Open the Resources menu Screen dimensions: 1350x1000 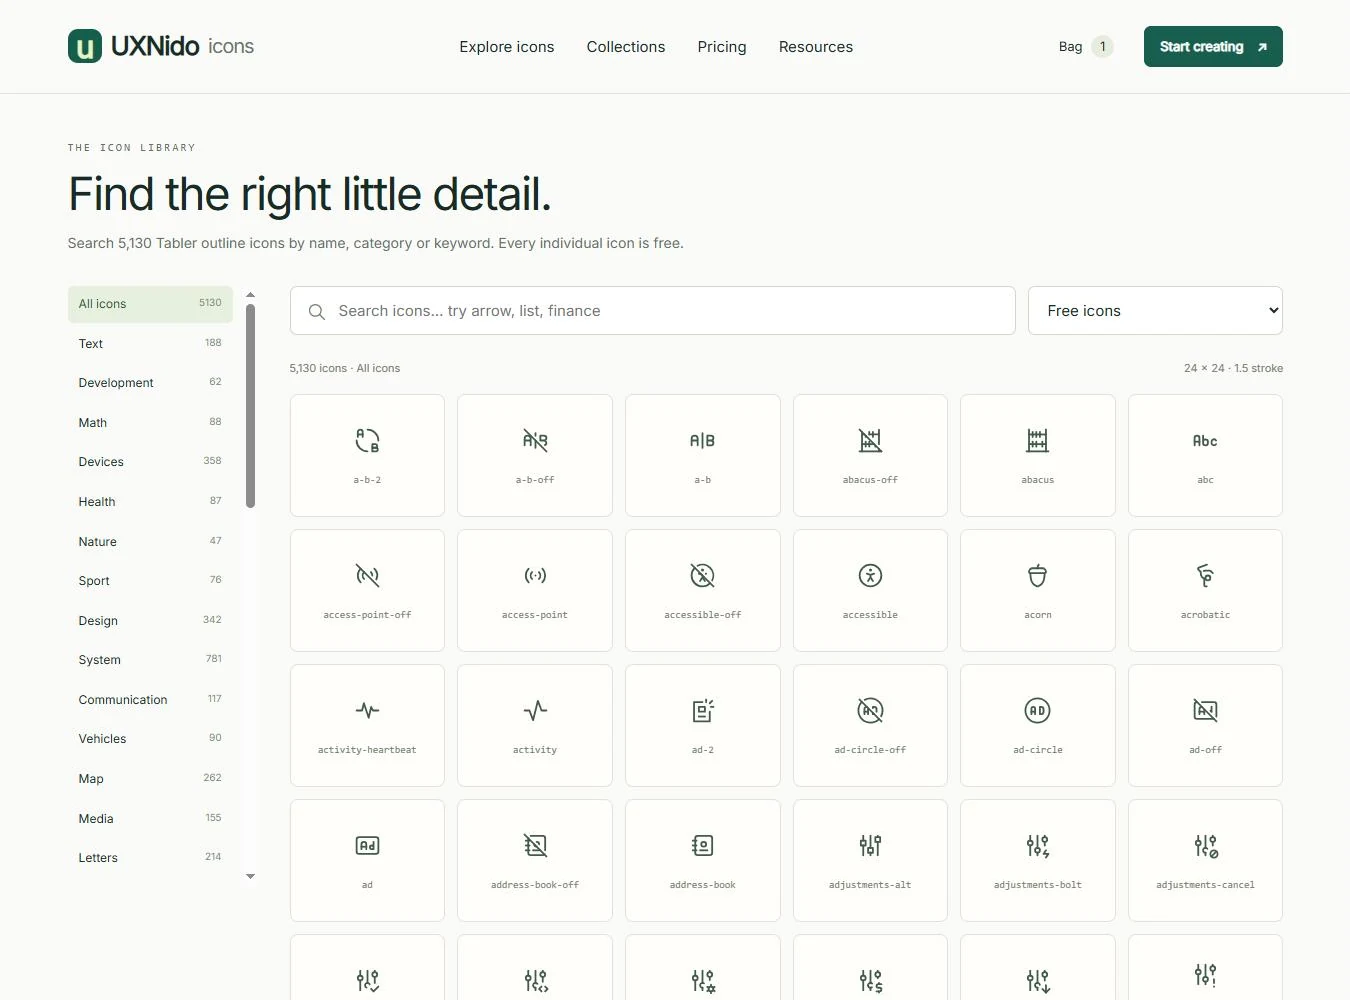[816, 47]
